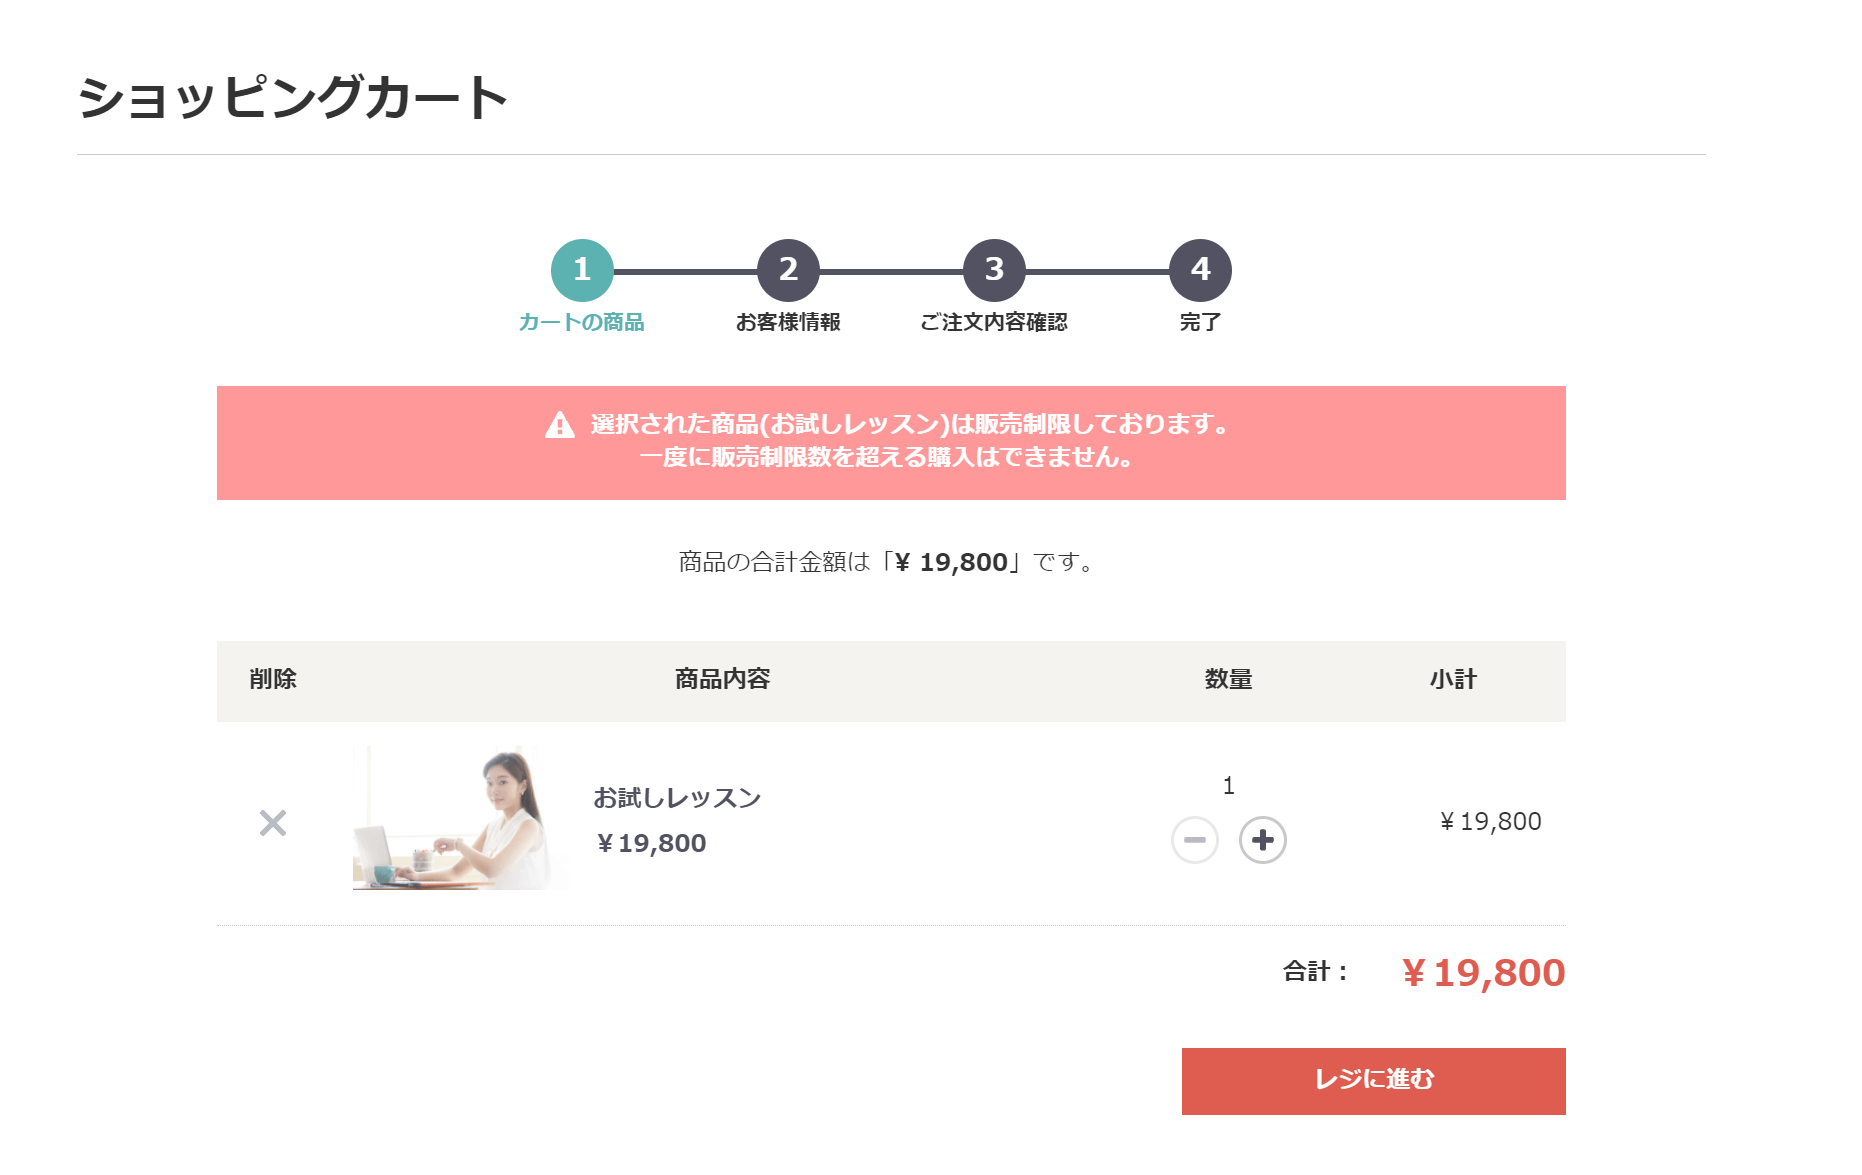Click the ショッピングカート page heading
1862x1175 pixels.
click(293, 98)
